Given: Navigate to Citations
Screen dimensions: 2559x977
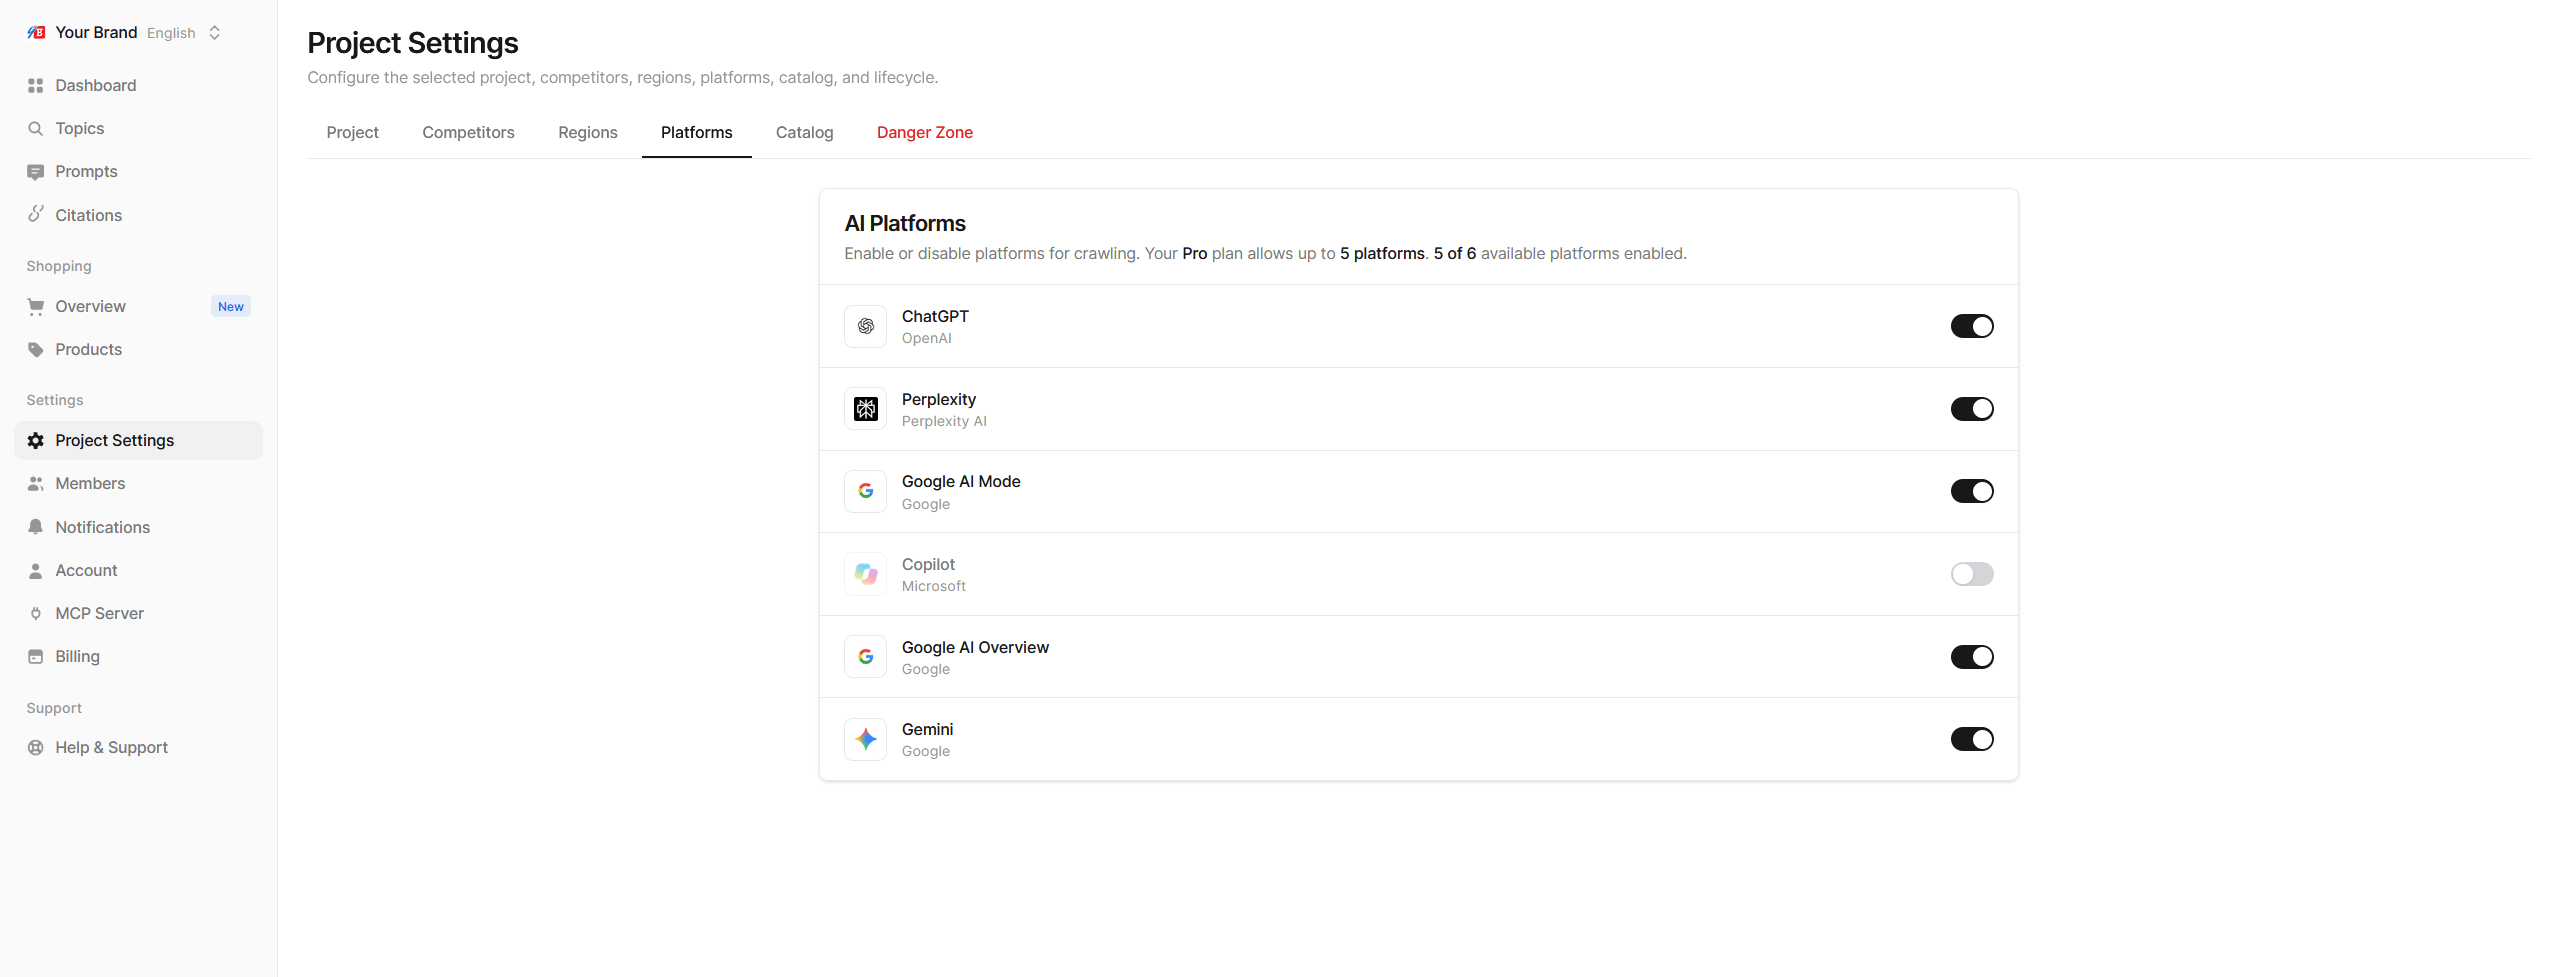Looking at the screenshot, I should coord(138,215).
